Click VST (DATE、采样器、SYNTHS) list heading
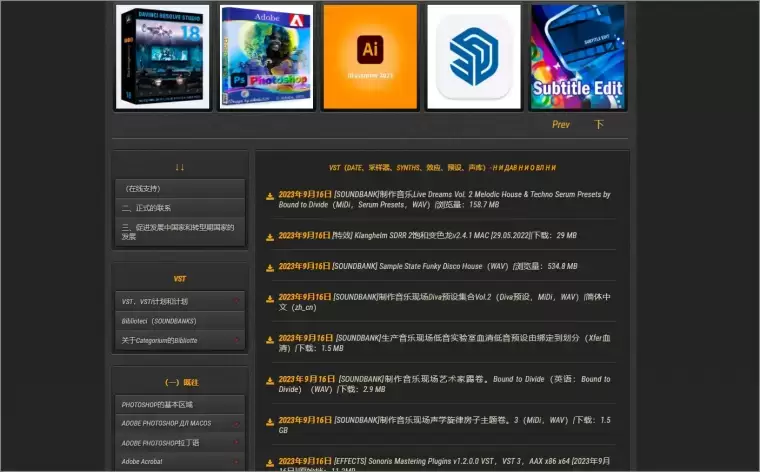Screen dimensions: 760x472 coord(442,168)
